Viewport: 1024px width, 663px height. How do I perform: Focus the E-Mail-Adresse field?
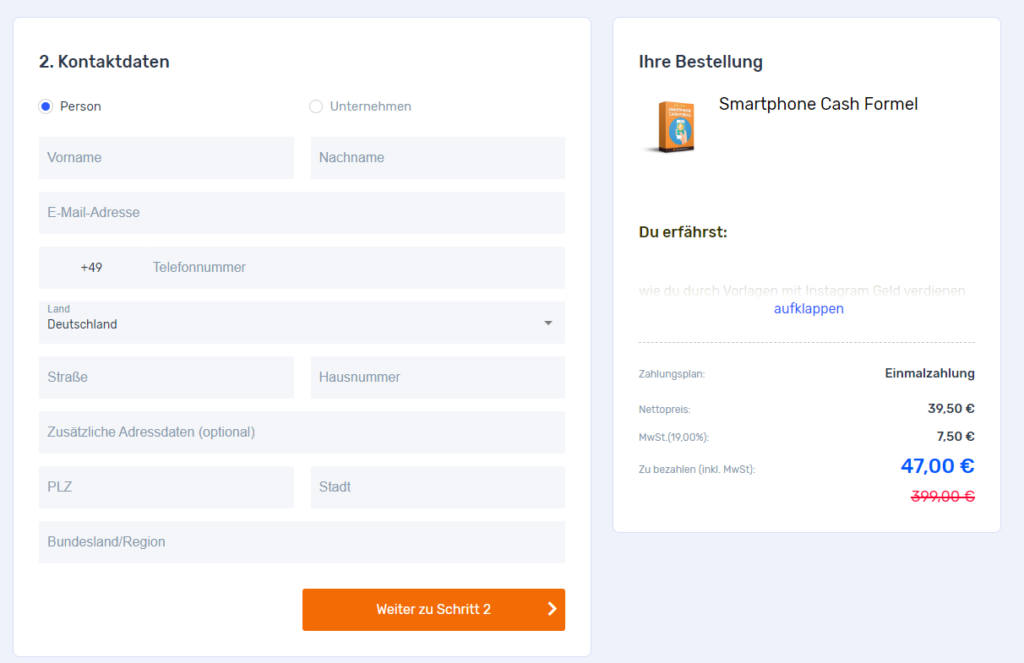[x=302, y=212]
